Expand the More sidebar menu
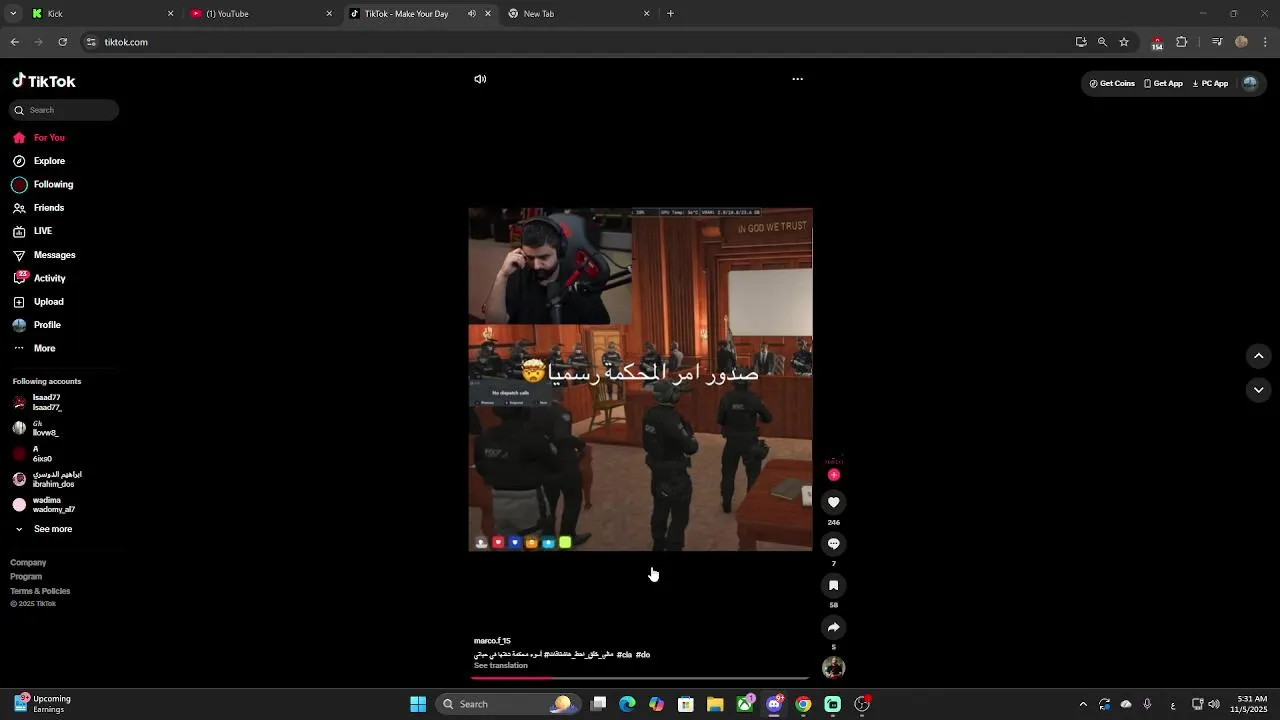The height and width of the screenshot is (720, 1280). coord(35,348)
